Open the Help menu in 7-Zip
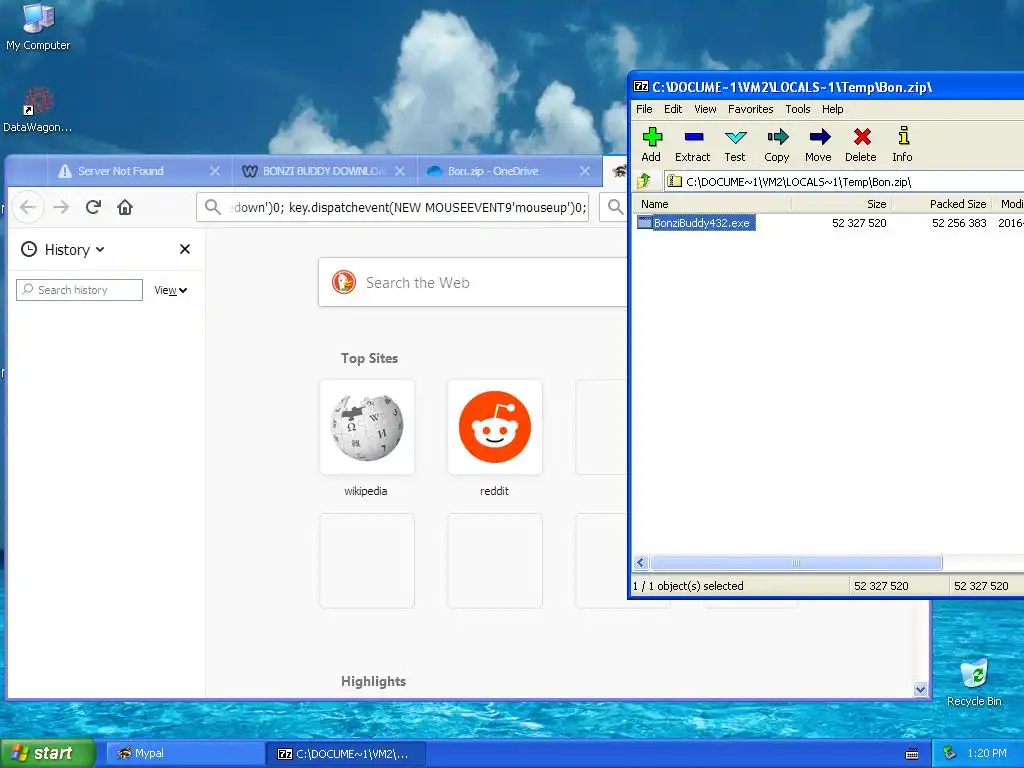The image size is (1024, 768). pyautogui.click(x=832, y=109)
